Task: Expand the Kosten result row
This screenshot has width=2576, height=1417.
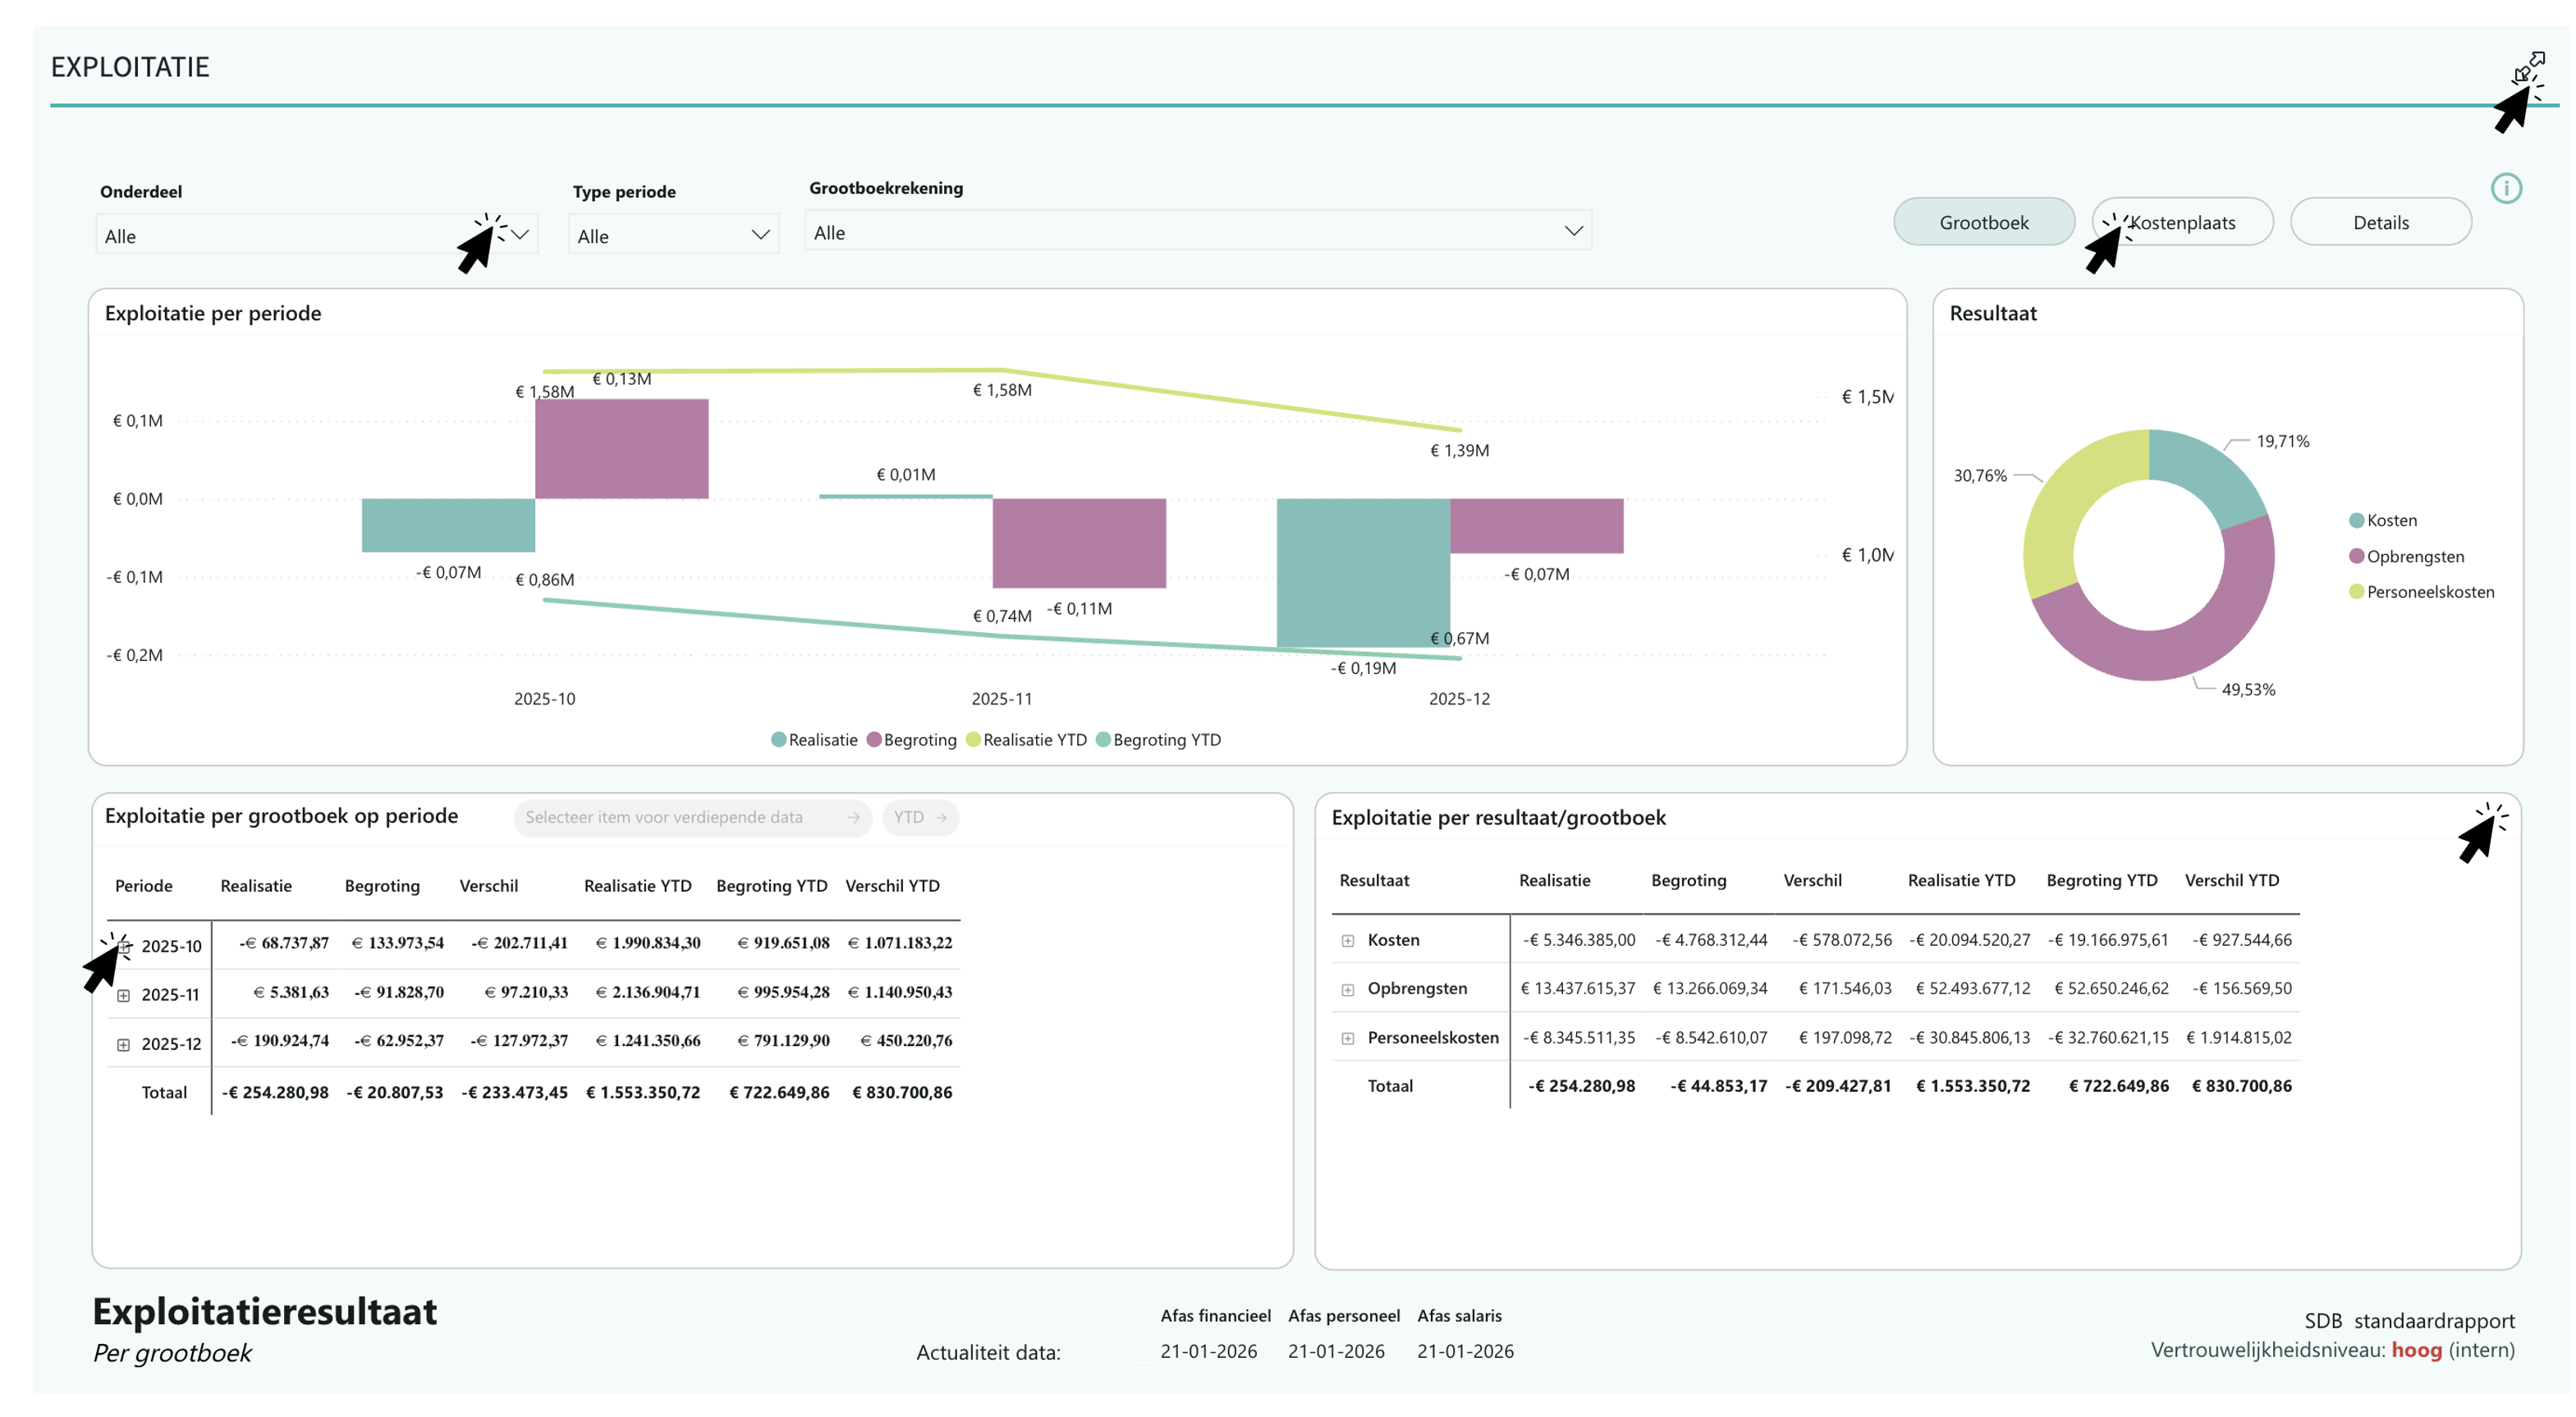Action: (x=1347, y=940)
